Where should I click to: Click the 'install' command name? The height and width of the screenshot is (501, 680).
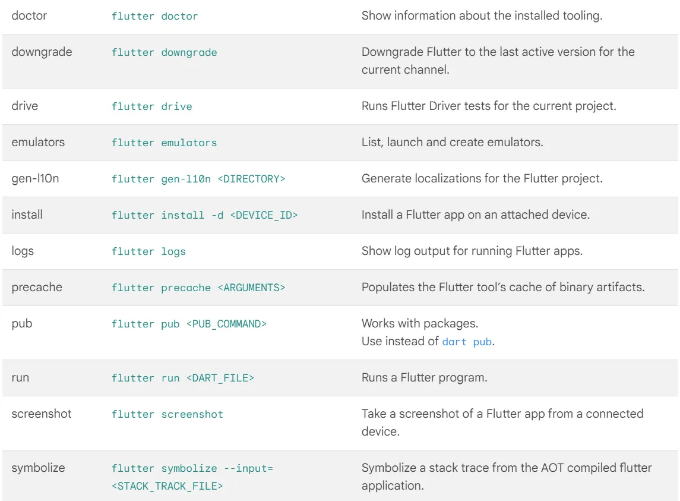click(x=27, y=215)
